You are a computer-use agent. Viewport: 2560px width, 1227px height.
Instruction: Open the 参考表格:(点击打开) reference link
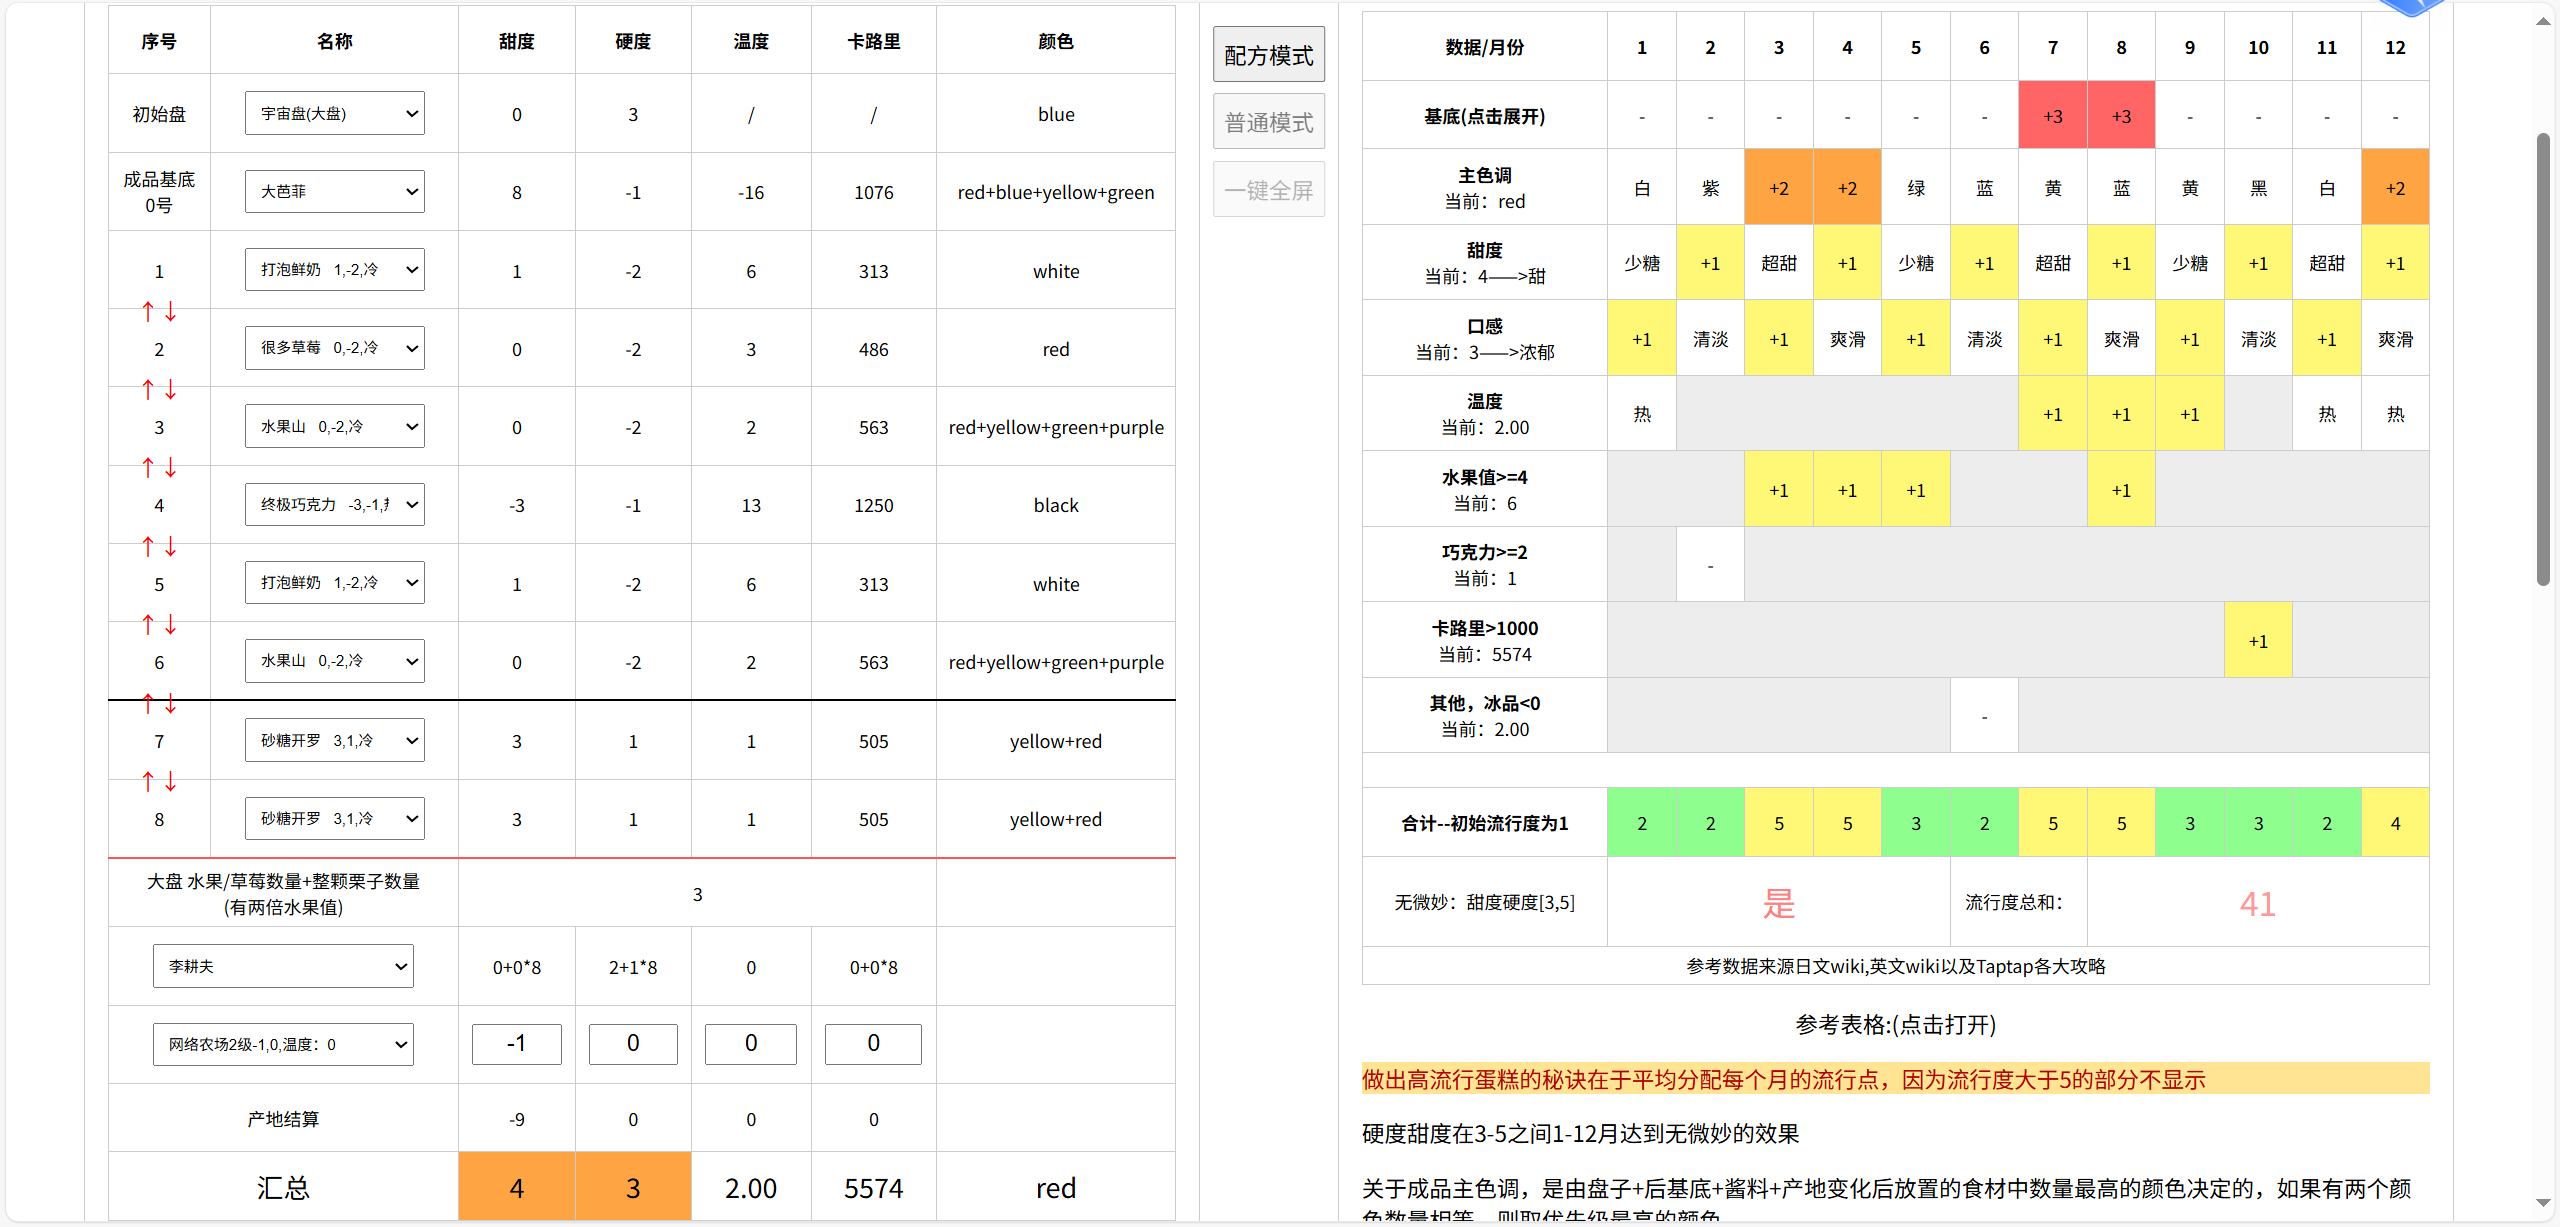coord(1895,1025)
